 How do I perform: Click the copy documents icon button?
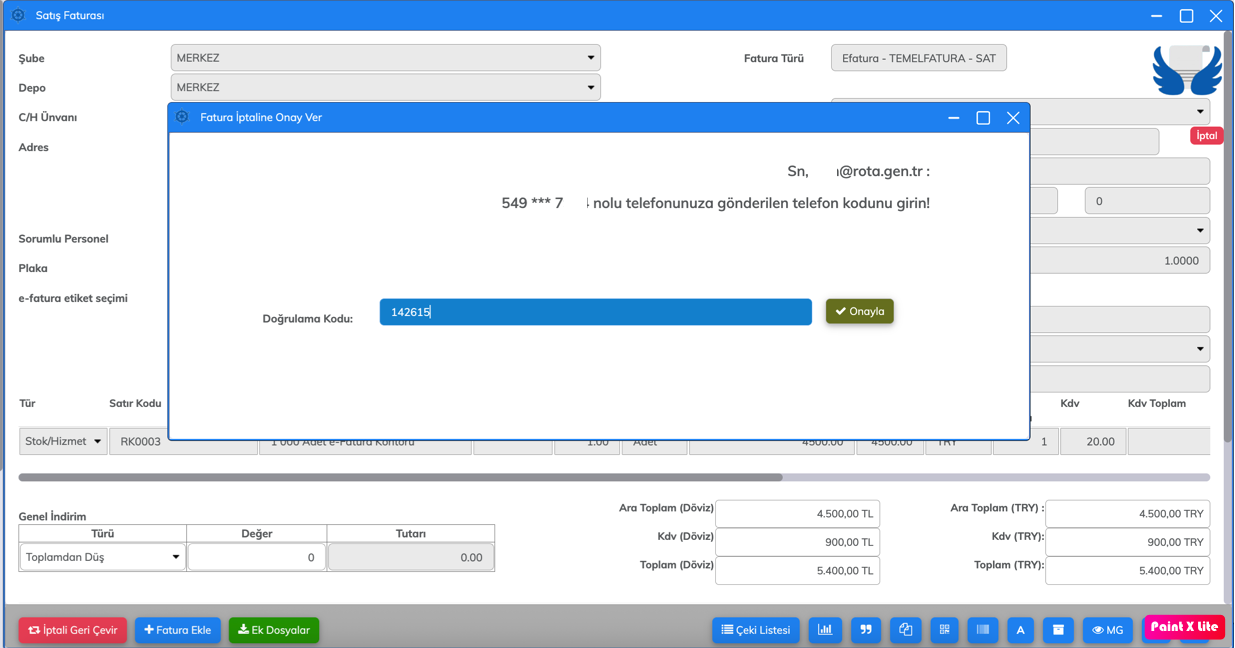coord(905,630)
